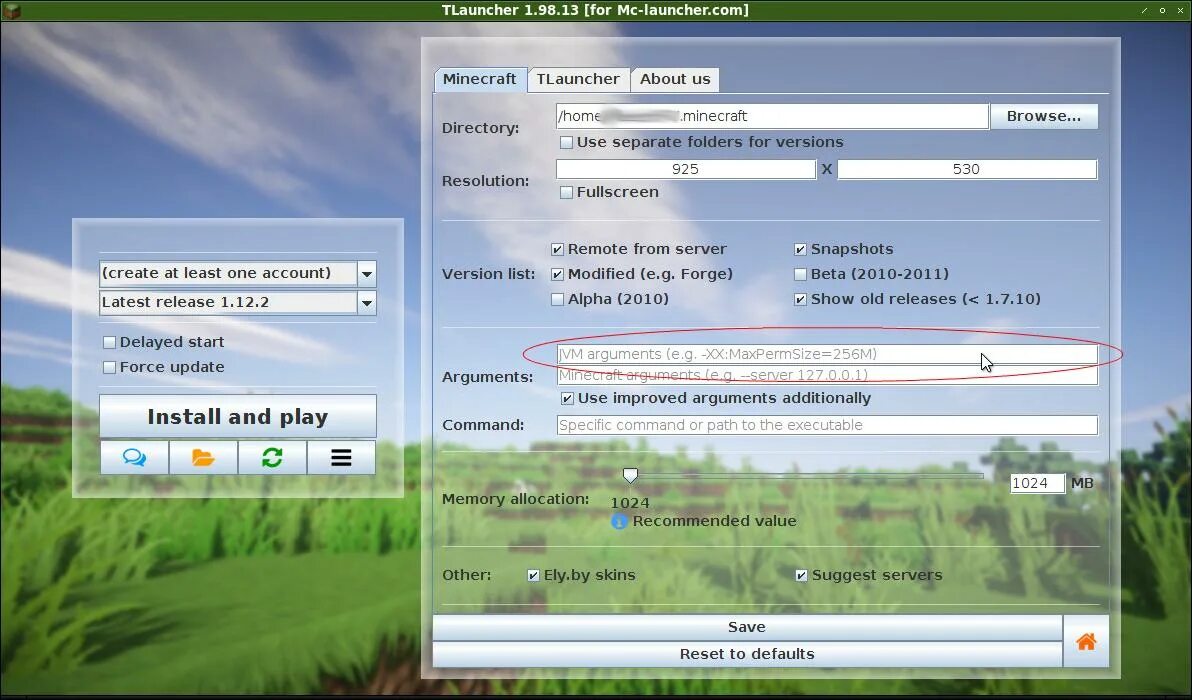
Task: Switch to the TLauncher tab
Action: pos(578,79)
